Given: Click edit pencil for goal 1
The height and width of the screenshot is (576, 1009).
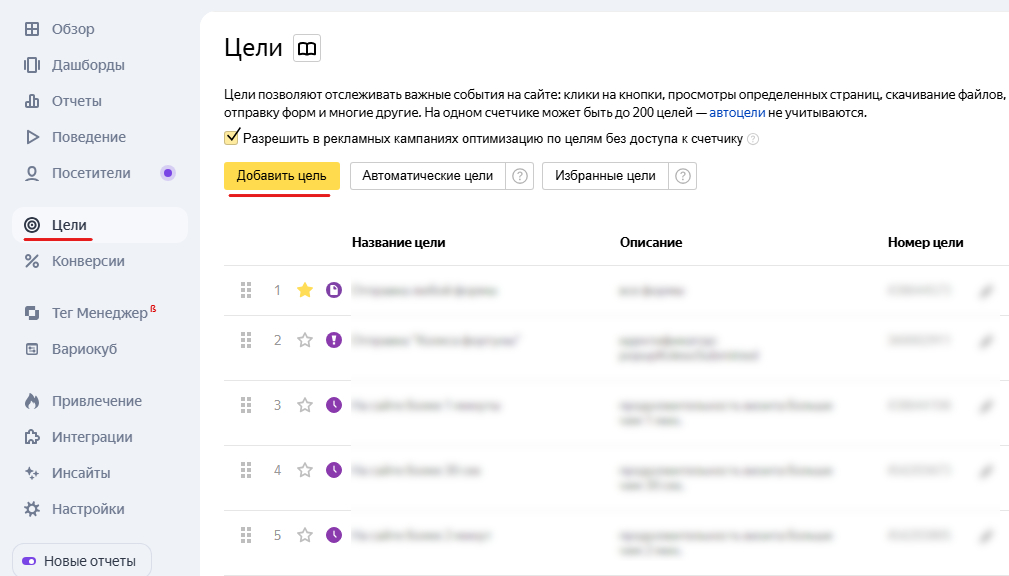Looking at the screenshot, I should pyautogui.click(x=986, y=291).
